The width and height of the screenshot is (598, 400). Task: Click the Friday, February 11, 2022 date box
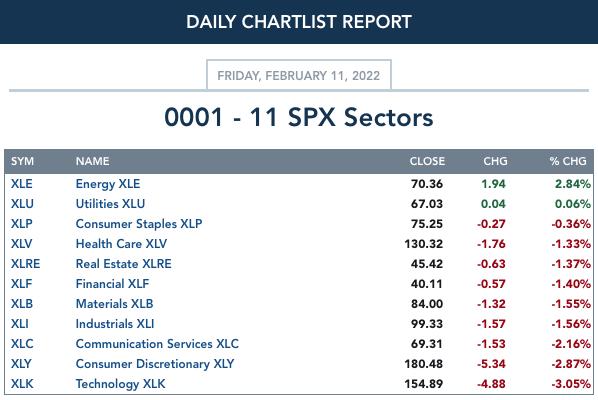coord(299,75)
